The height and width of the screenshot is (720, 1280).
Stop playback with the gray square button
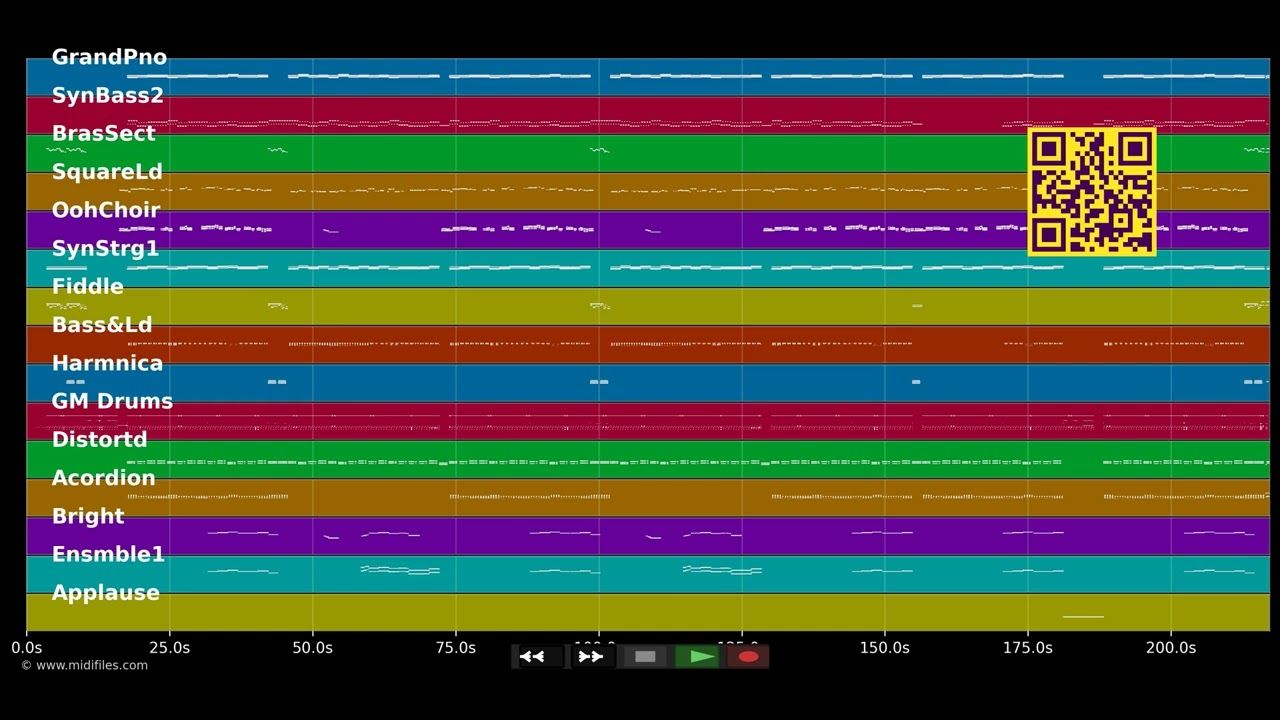(x=645, y=657)
